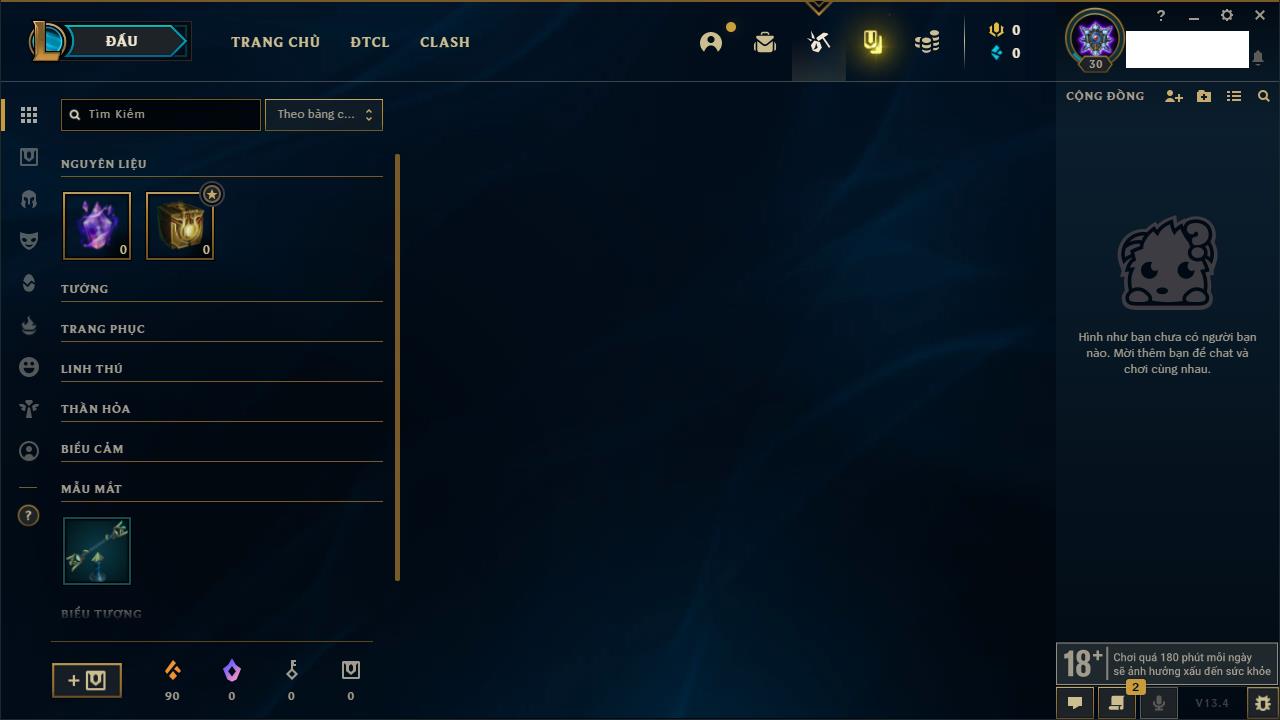Toggle the friend list view options
The width and height of the screenshot is (1280, 720).
[x=1234, y=96]
